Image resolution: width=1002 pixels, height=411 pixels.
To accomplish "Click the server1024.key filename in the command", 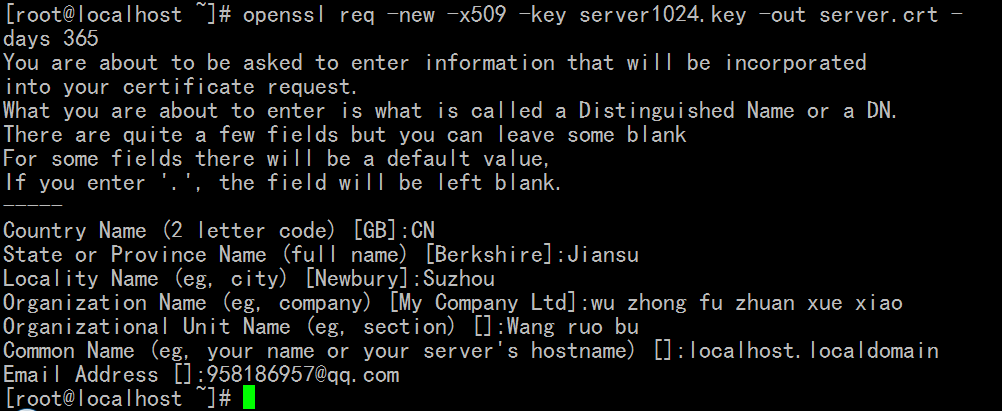I will coord(662,14).
